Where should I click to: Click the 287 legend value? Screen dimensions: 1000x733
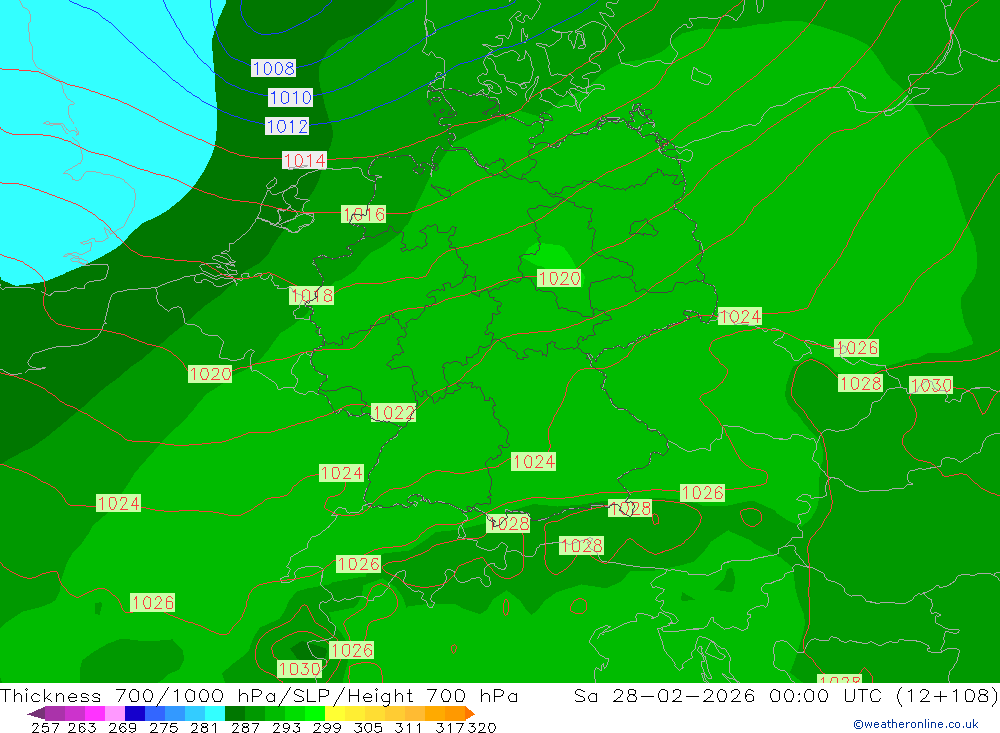coord(245,727)
